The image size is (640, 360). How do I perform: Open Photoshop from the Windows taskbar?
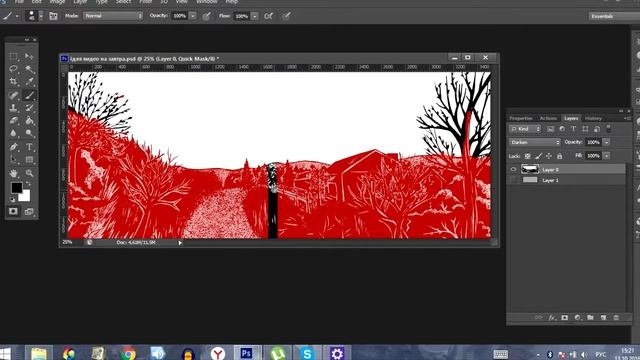click(247, 353)
